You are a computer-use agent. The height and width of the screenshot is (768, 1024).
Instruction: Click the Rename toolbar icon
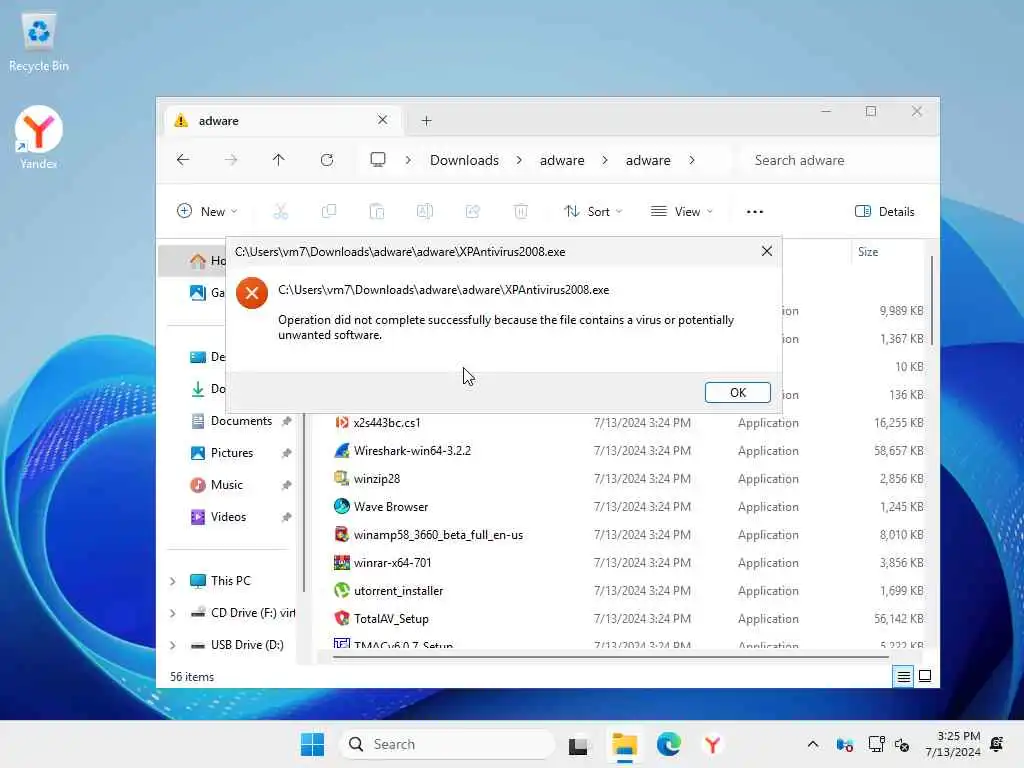click(x=424, y=211)
